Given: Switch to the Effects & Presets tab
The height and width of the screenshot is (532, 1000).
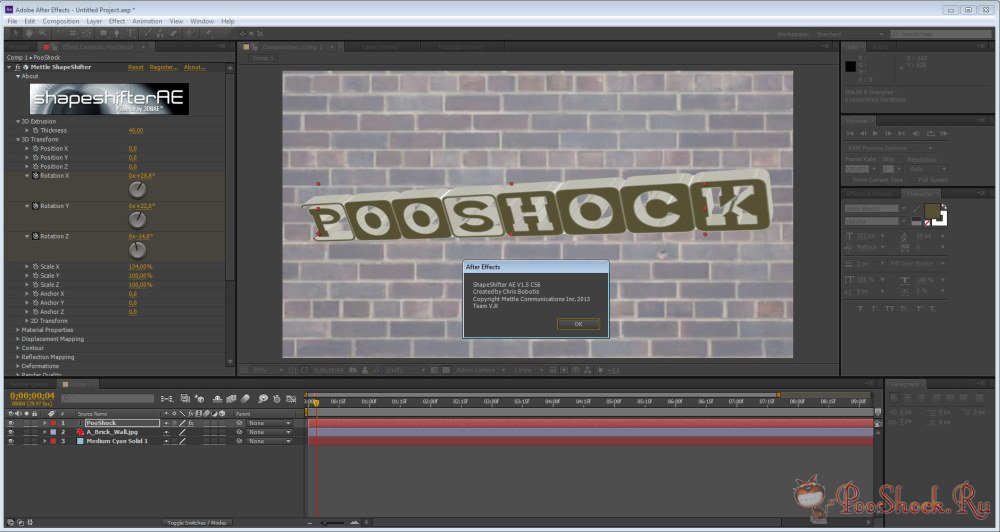Looking at the screenshot, I should (x=869, y=193).
